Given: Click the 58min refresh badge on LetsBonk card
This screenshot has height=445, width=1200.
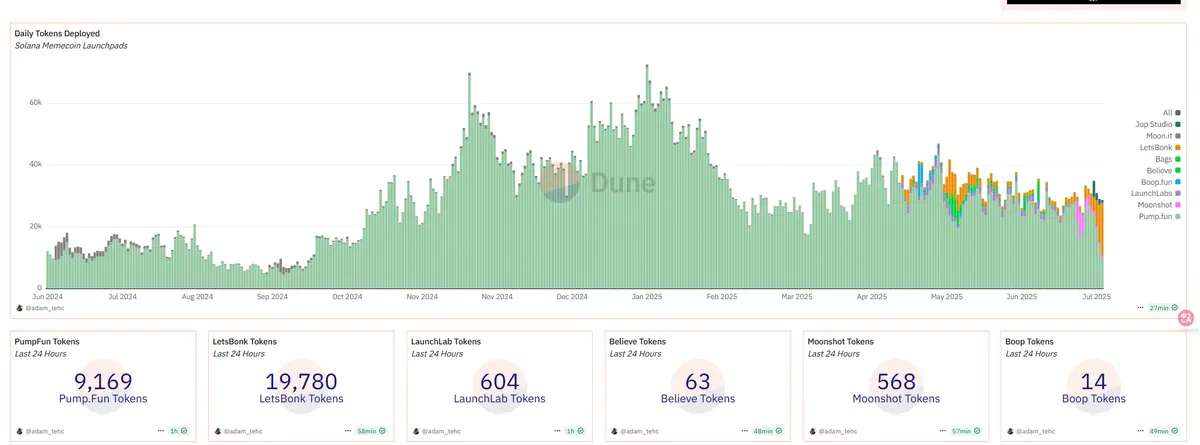Looking at the screenshot, I should (x=371, y=430).
